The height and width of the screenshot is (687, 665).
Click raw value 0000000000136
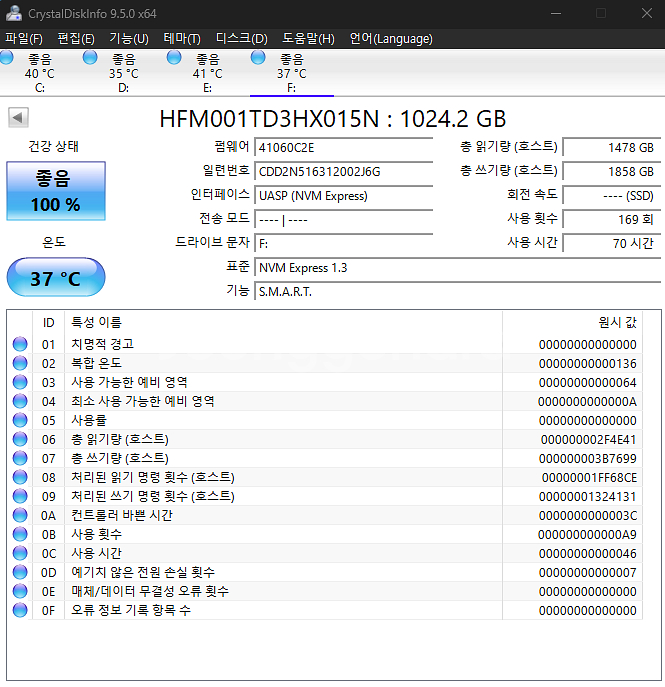[x=587, y=364]
